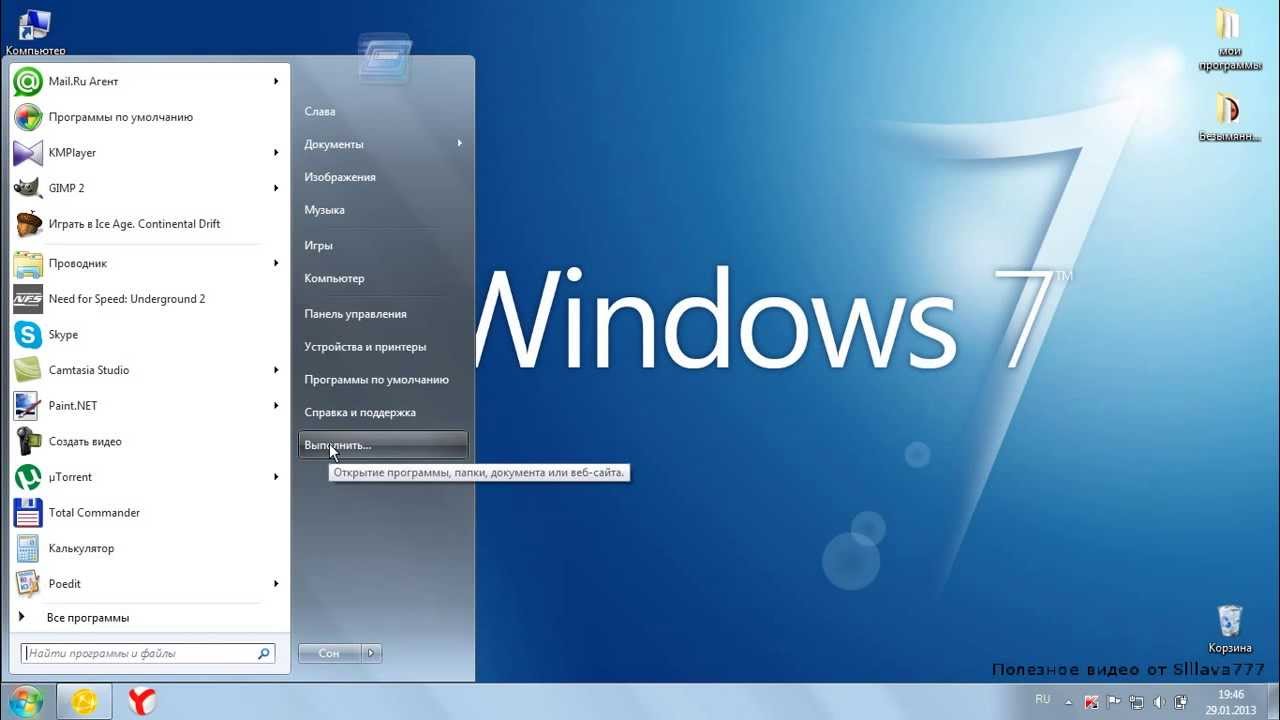Show Все программы list
Screen dimensions: 1280x720
(148, 618)
